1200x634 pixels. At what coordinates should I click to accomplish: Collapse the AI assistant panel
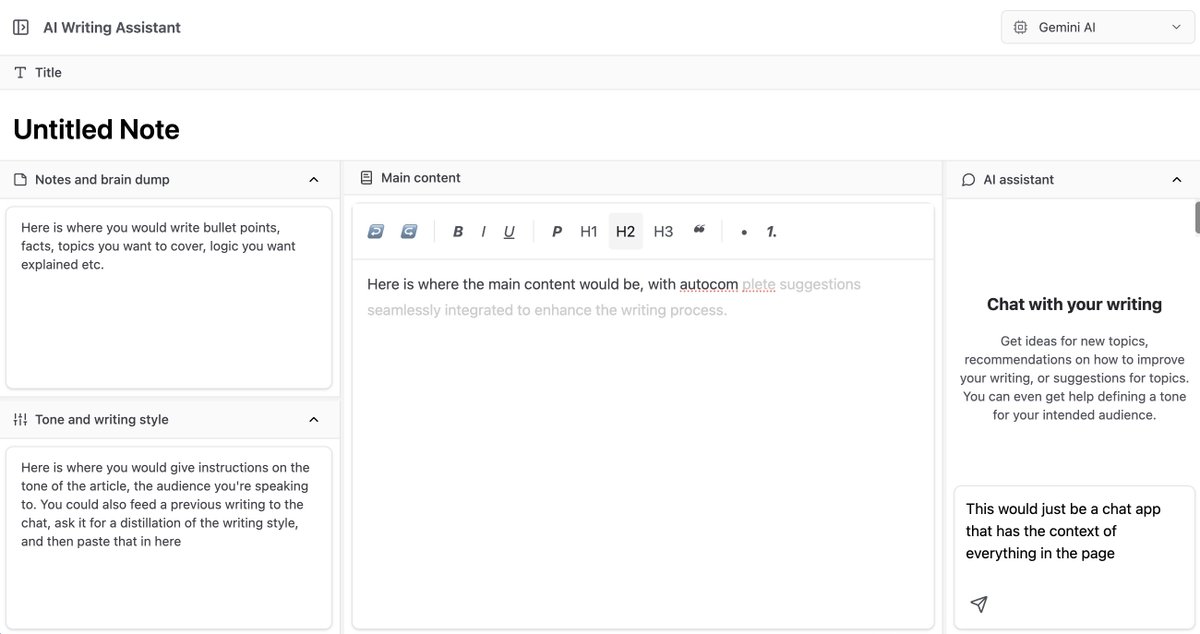click(x=1176, y=180)
